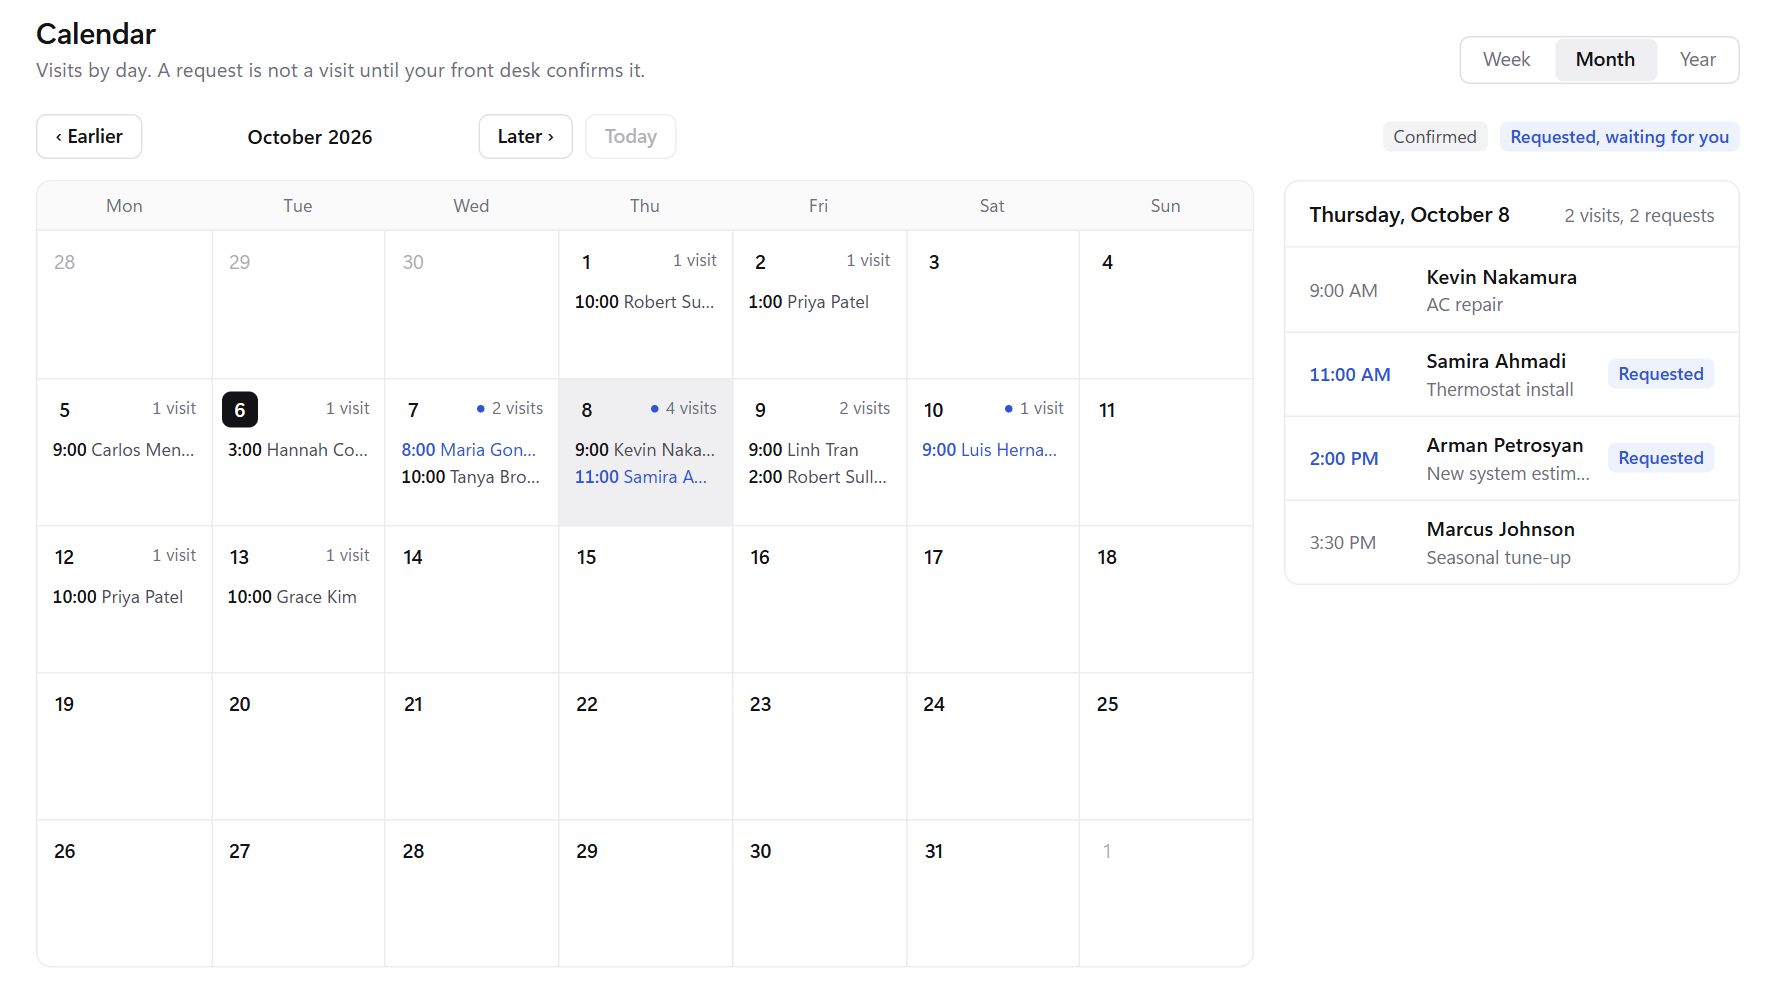This screenshot has height=999, width=1776.
Task: Switch to Year view
Action: pyautogui.click(x=1697, y=60)
